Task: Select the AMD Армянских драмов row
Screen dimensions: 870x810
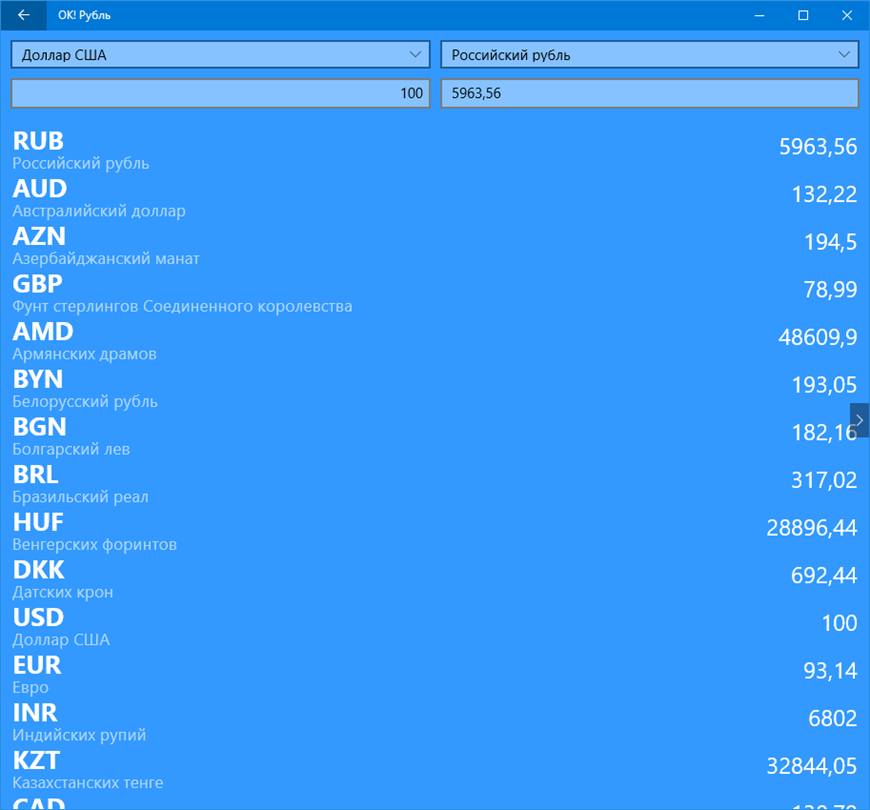Action: (435, 340)
